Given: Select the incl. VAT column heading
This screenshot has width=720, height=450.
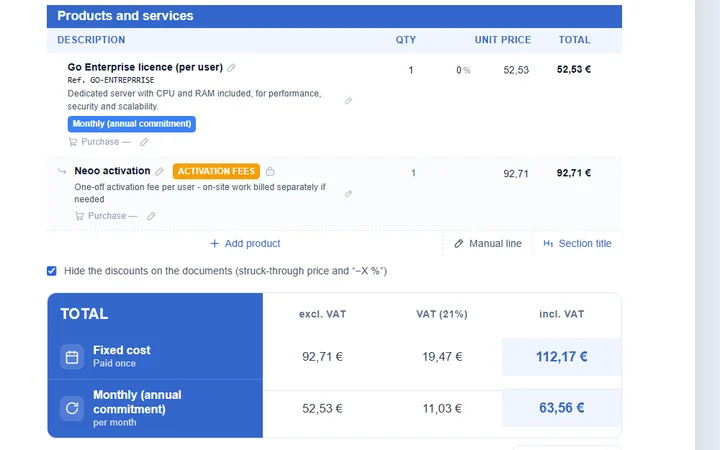Looking at the screenshot, I should [562, 315].
